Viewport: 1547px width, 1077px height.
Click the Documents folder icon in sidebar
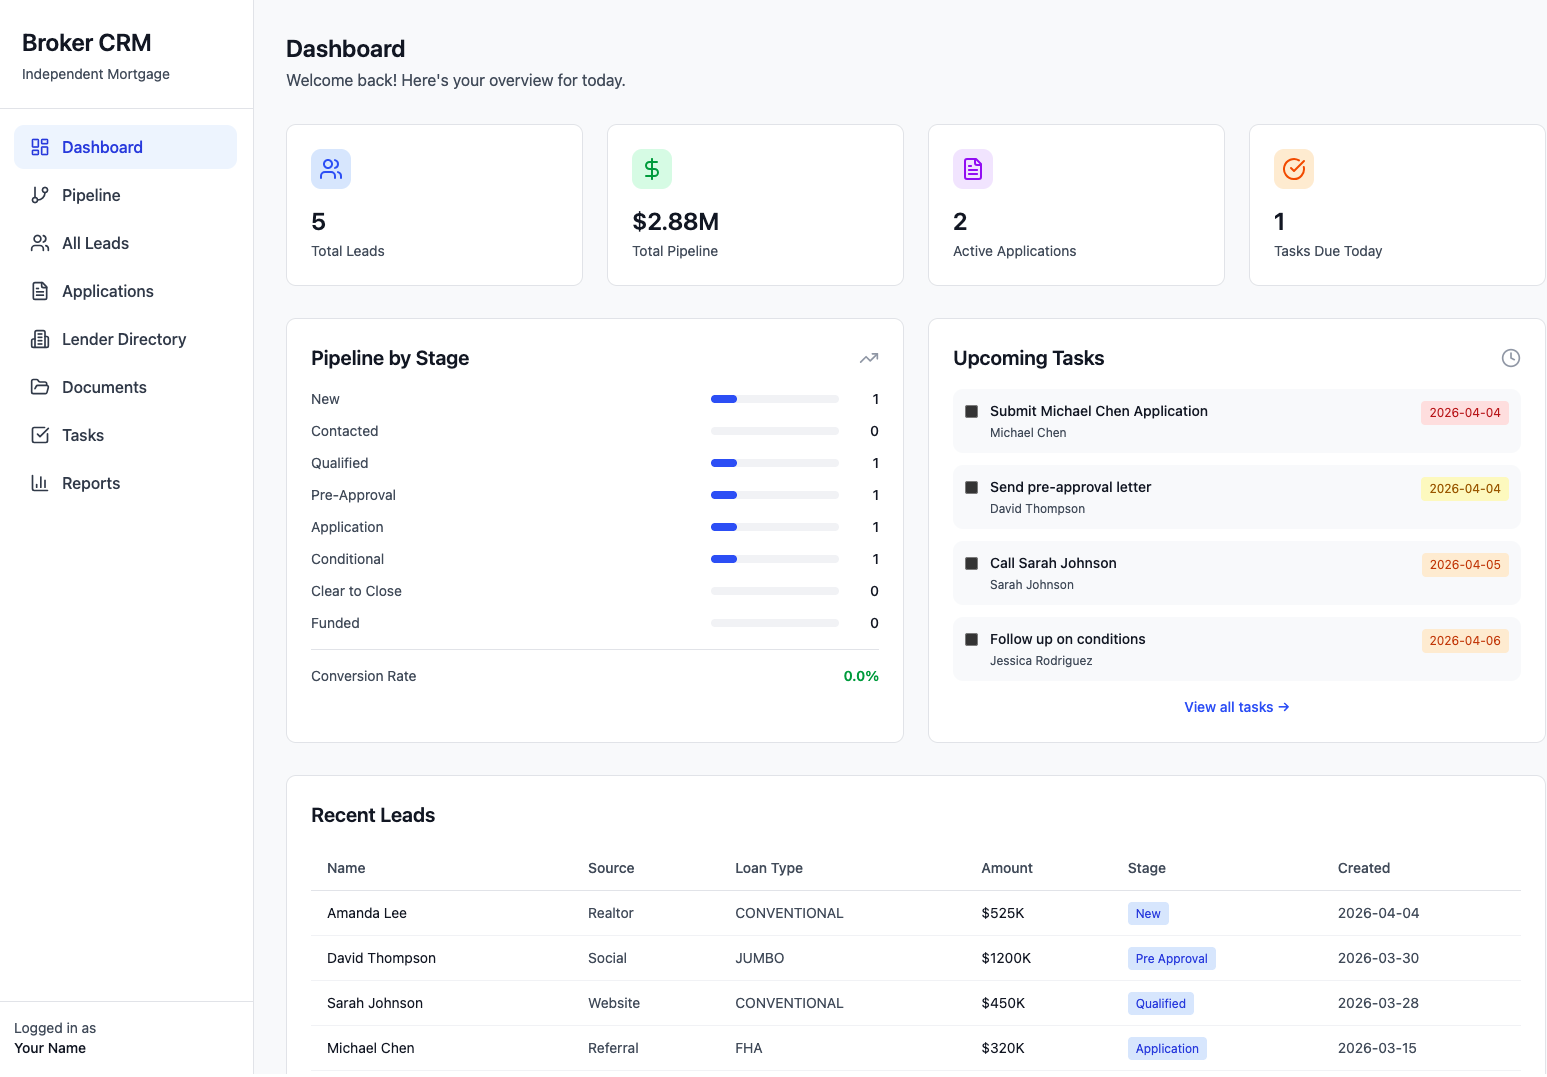click(x=40, y=387)
